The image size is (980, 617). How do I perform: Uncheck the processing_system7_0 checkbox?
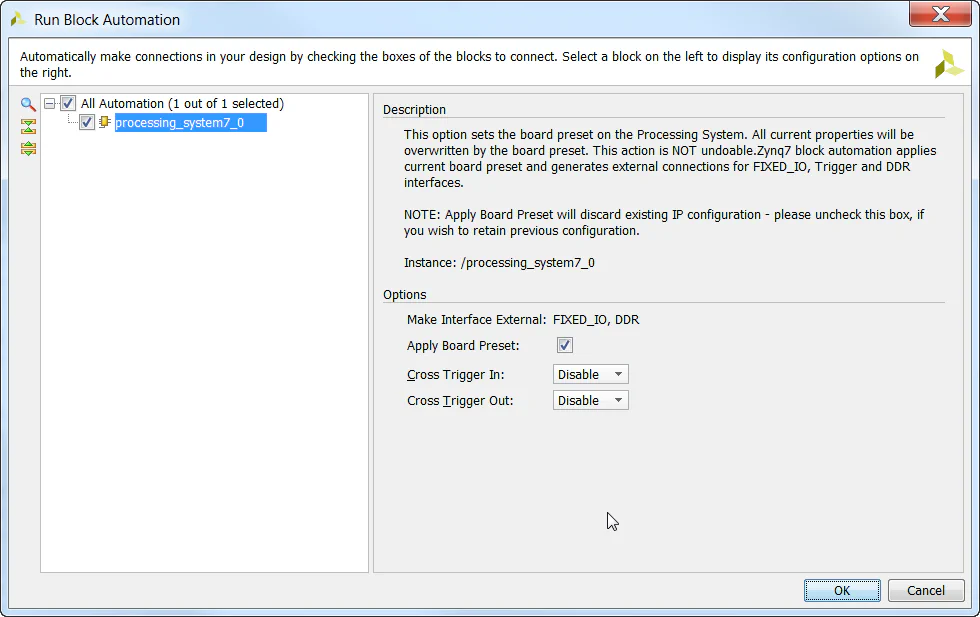(x=86, y=122)
